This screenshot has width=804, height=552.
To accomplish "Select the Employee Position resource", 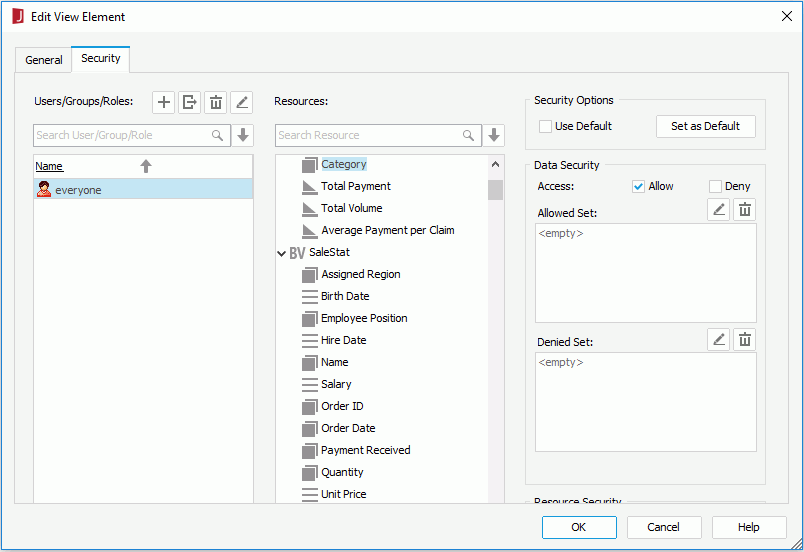I will pos(364,318).
